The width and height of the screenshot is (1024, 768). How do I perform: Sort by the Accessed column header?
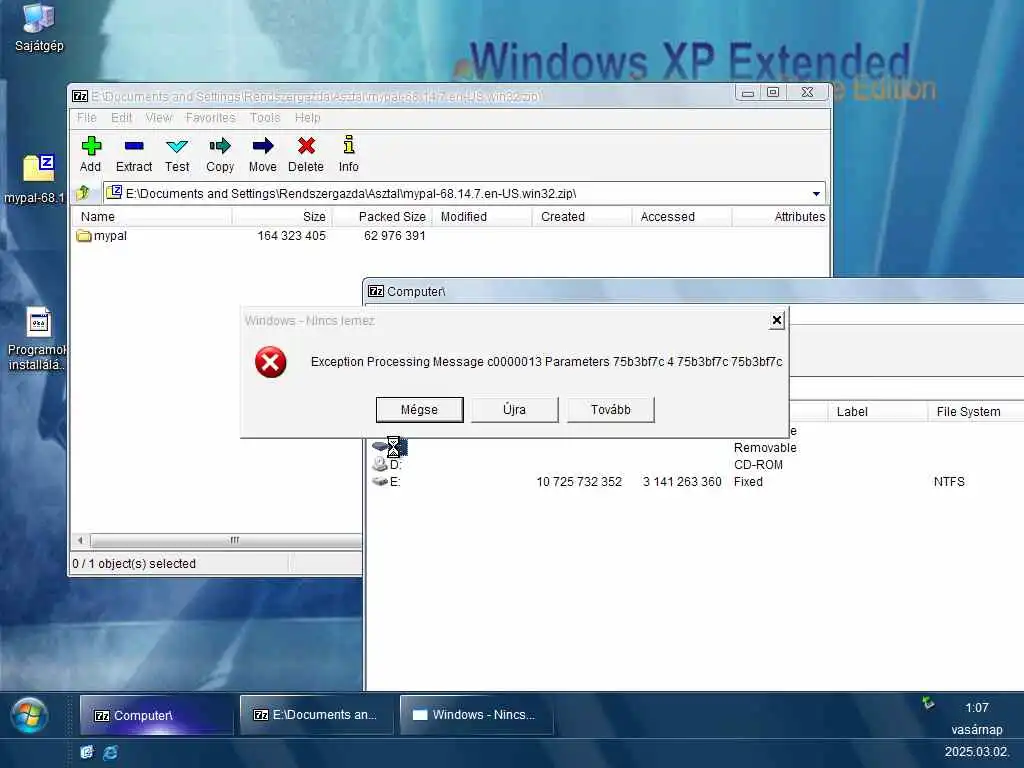(682, 217)
